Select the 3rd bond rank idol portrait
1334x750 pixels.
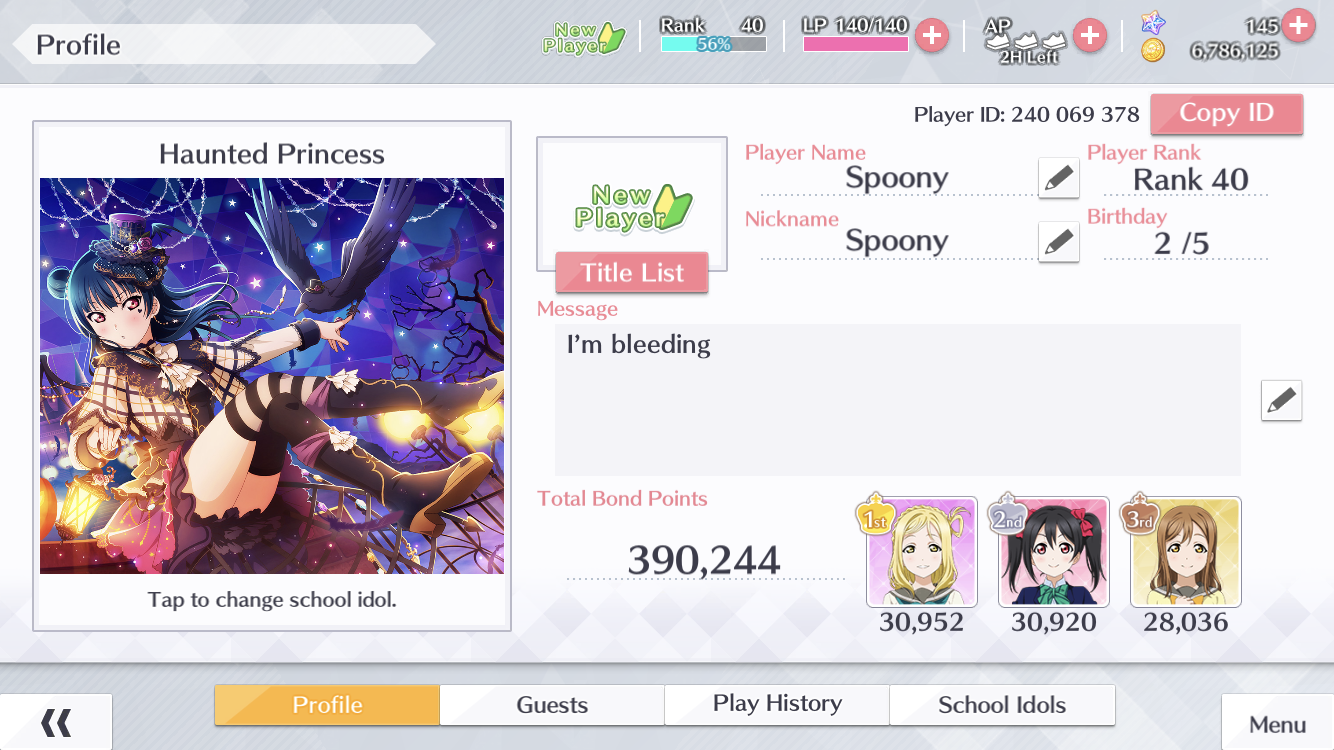tap(1185, 552)
